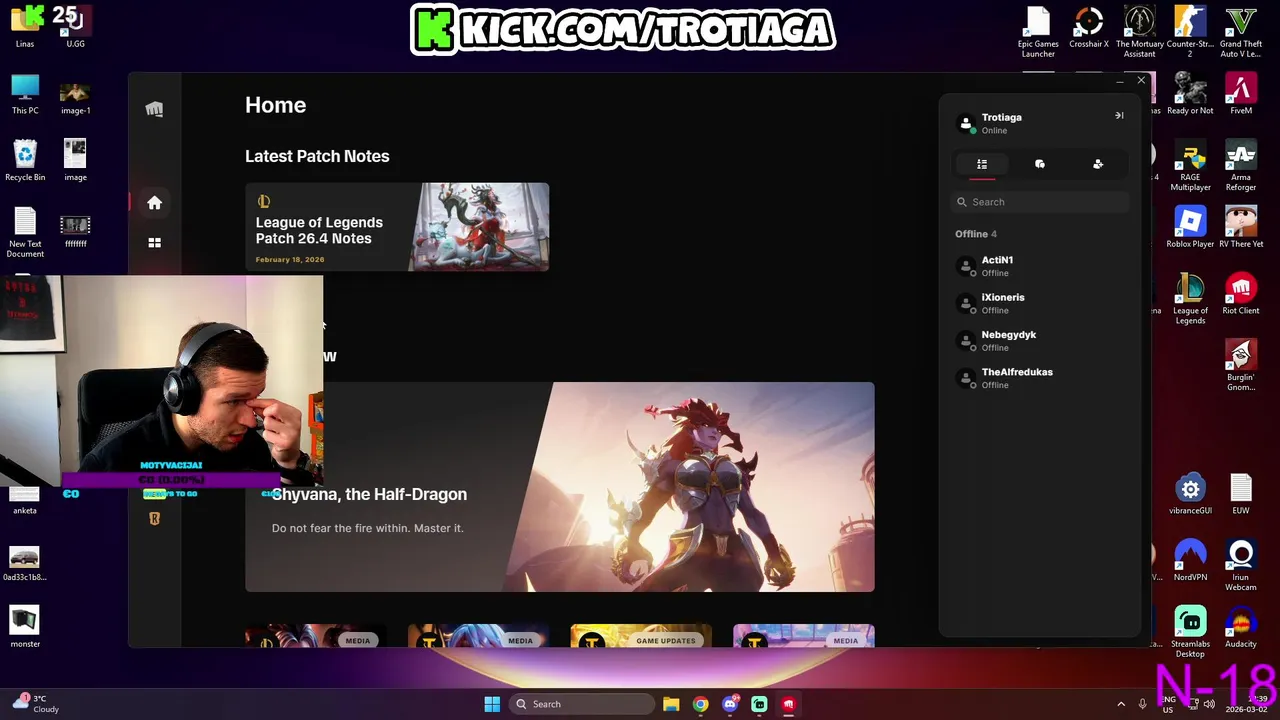Open Burglin' Gnomes desktop shortcut
Image resolution: width=1280 pixels, height=720 pixels.
pos(1241,366)
